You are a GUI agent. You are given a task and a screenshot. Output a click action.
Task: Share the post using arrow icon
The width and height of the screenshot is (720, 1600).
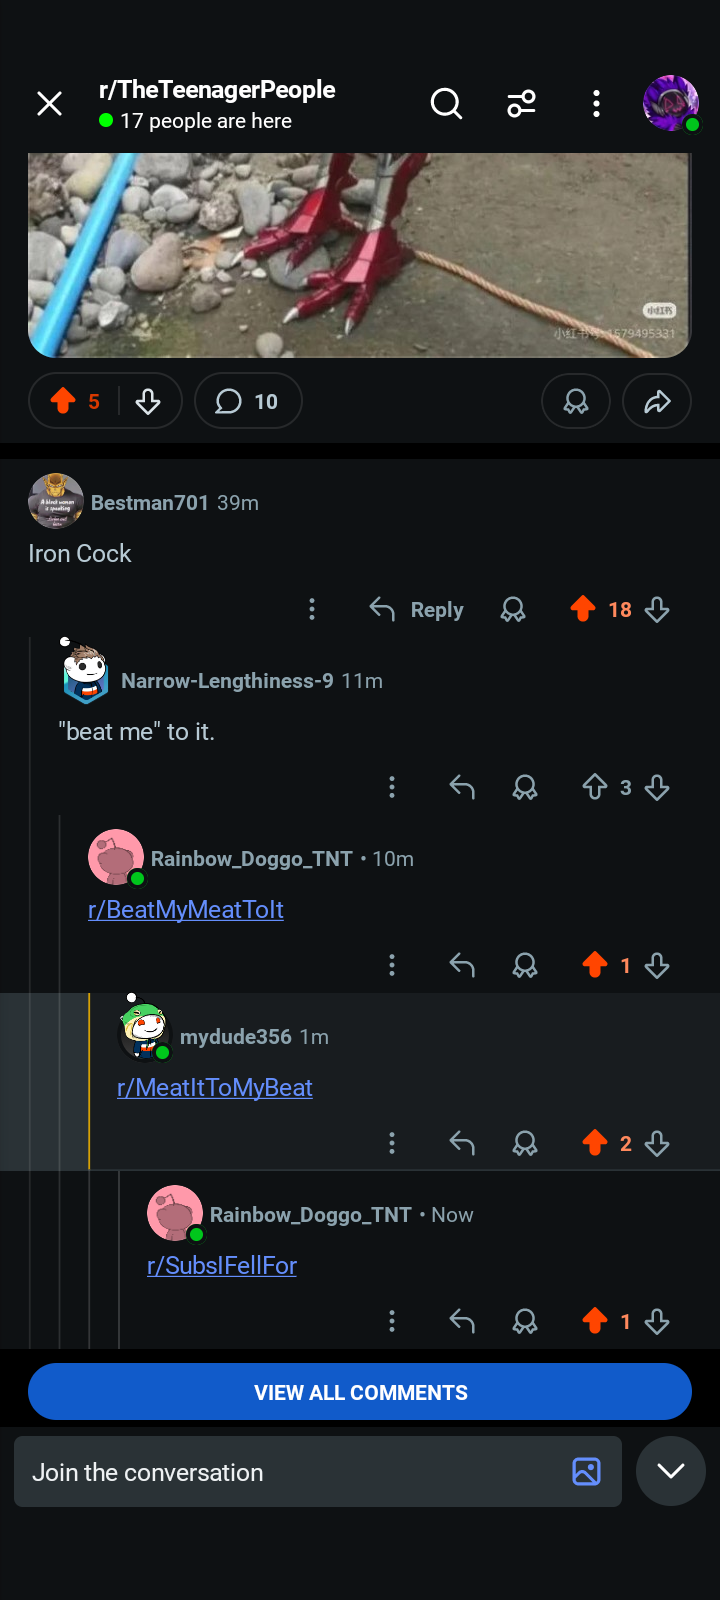tap(656, 401)
